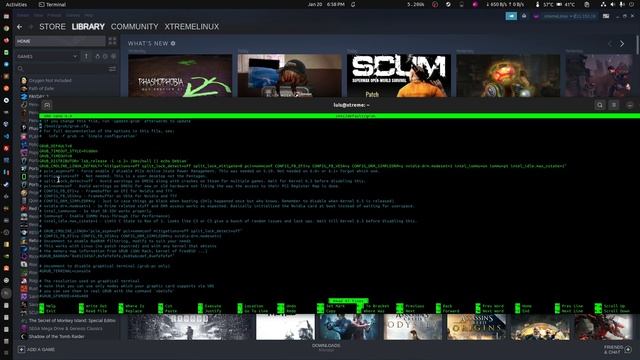Select Path of Exile in game list
This screenshot has height=360, width=640.
tap(41, 88)
